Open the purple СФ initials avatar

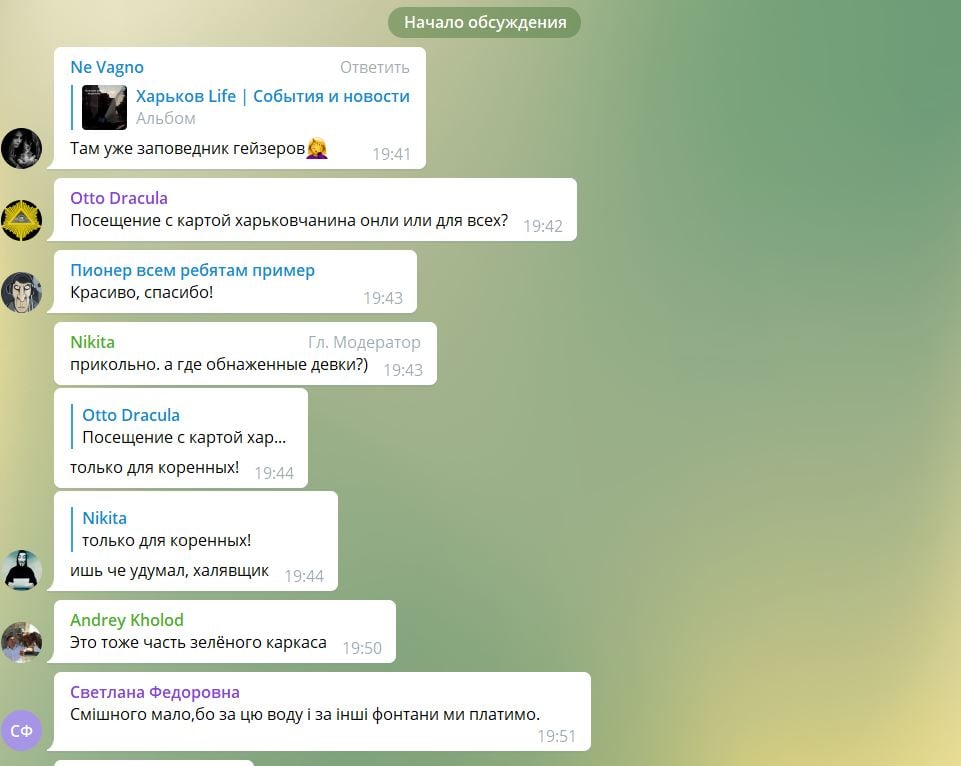click(x=21, y=730)
